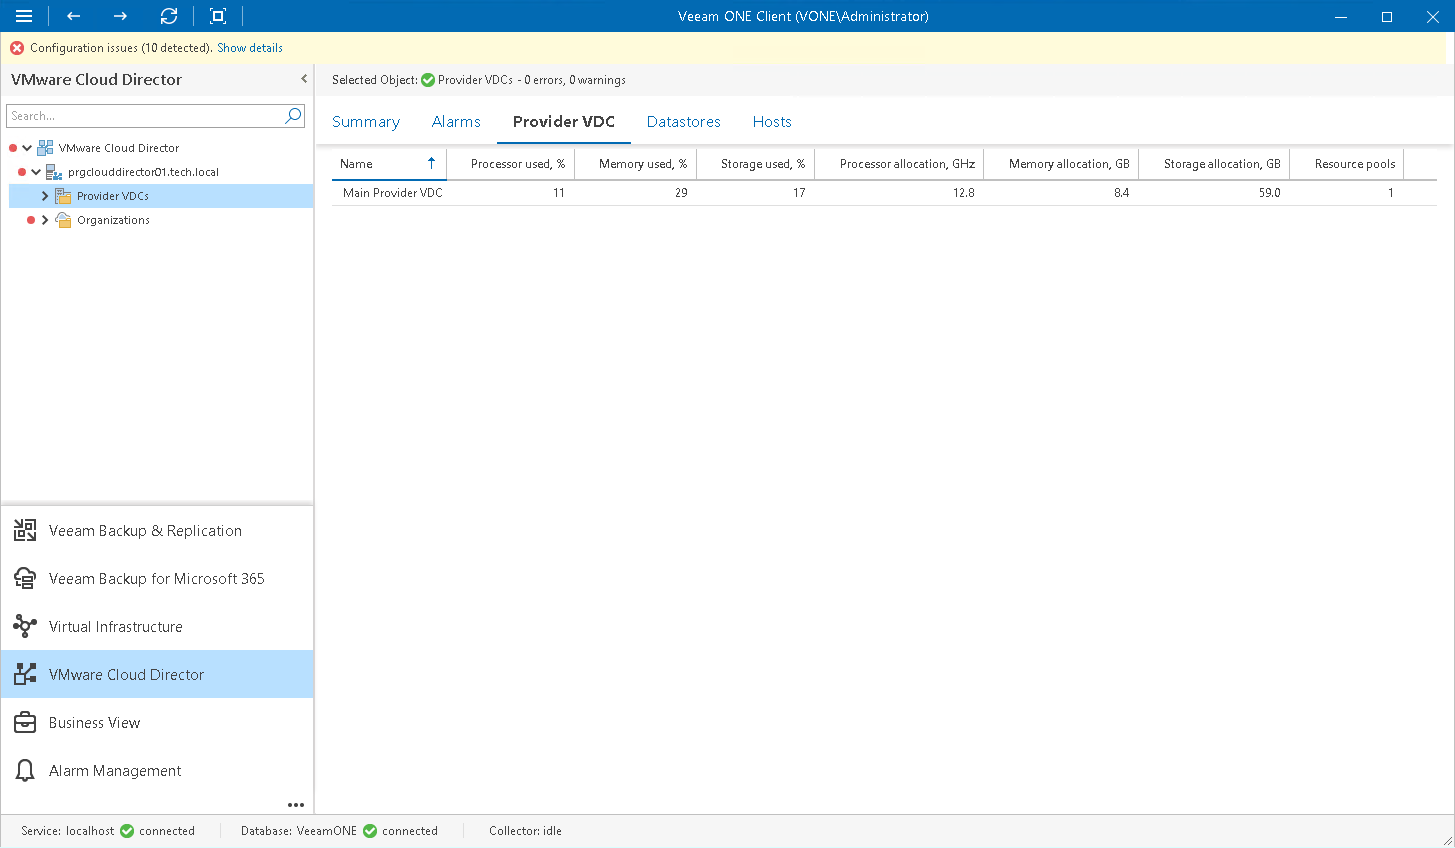The width and height of the screenshot is (1455, 848).
Task: Click the Database connected status icon
Action: [x=370, y=831]
